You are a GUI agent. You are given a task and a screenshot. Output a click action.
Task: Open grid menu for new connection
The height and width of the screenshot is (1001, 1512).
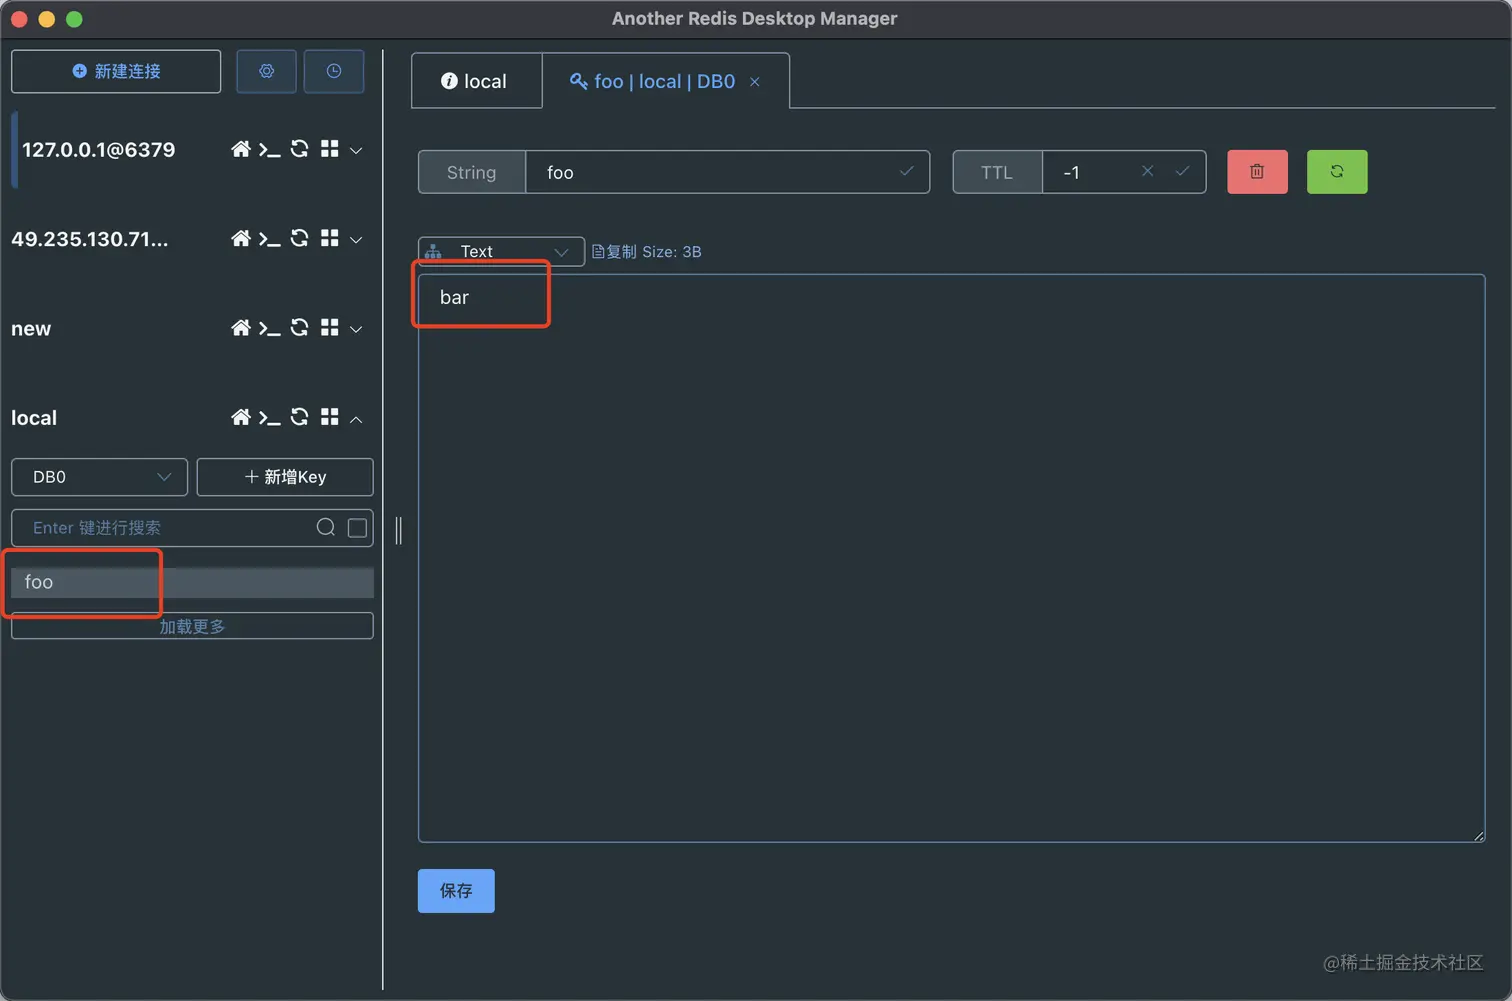(x=329, y=328)
